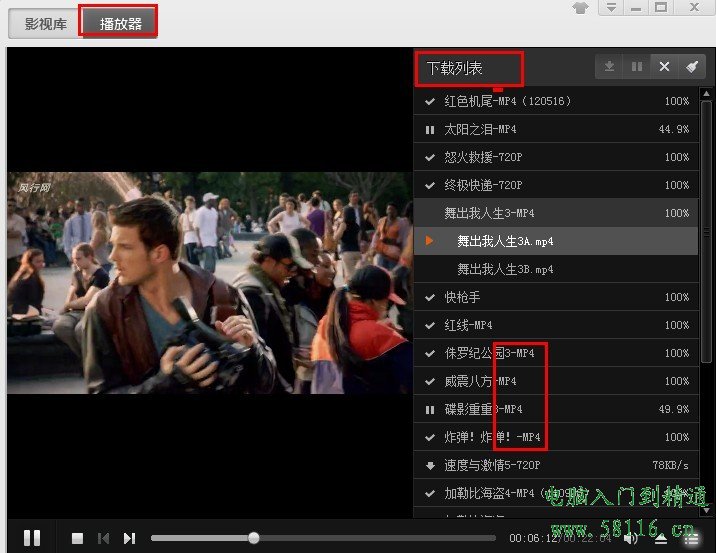This screenshot has height=553, width=716.
Task: Go to previous video
Action: 103,538
